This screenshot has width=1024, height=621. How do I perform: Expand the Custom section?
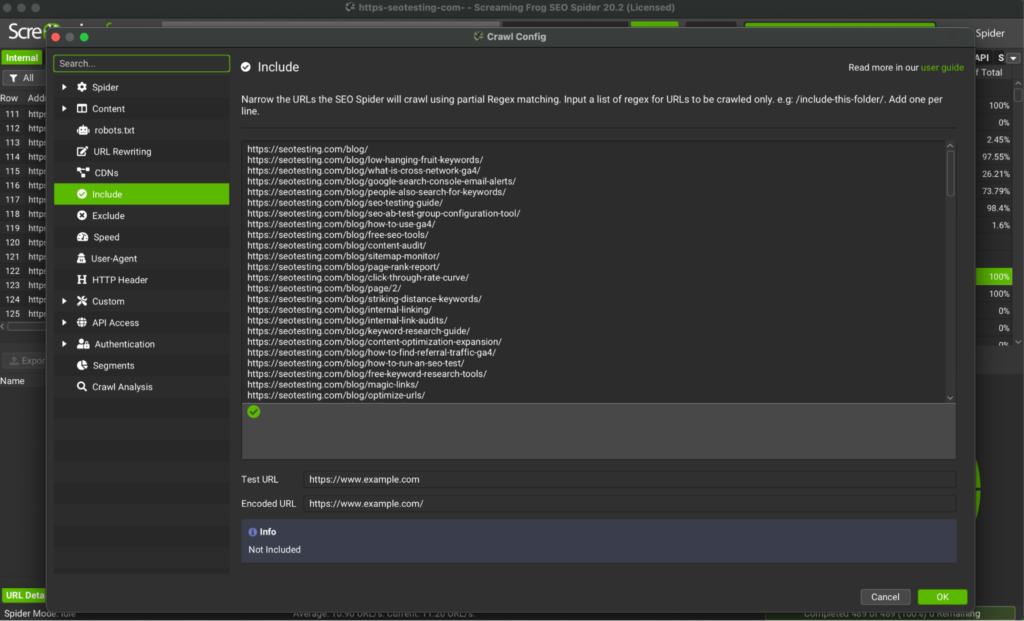(x=65, y=301)
